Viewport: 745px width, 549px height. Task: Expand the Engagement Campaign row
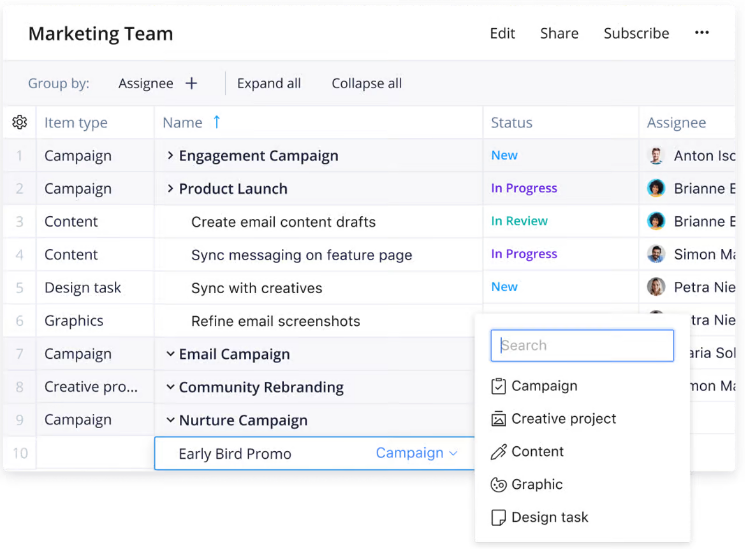pyautogui.click(x=170, y=156)
